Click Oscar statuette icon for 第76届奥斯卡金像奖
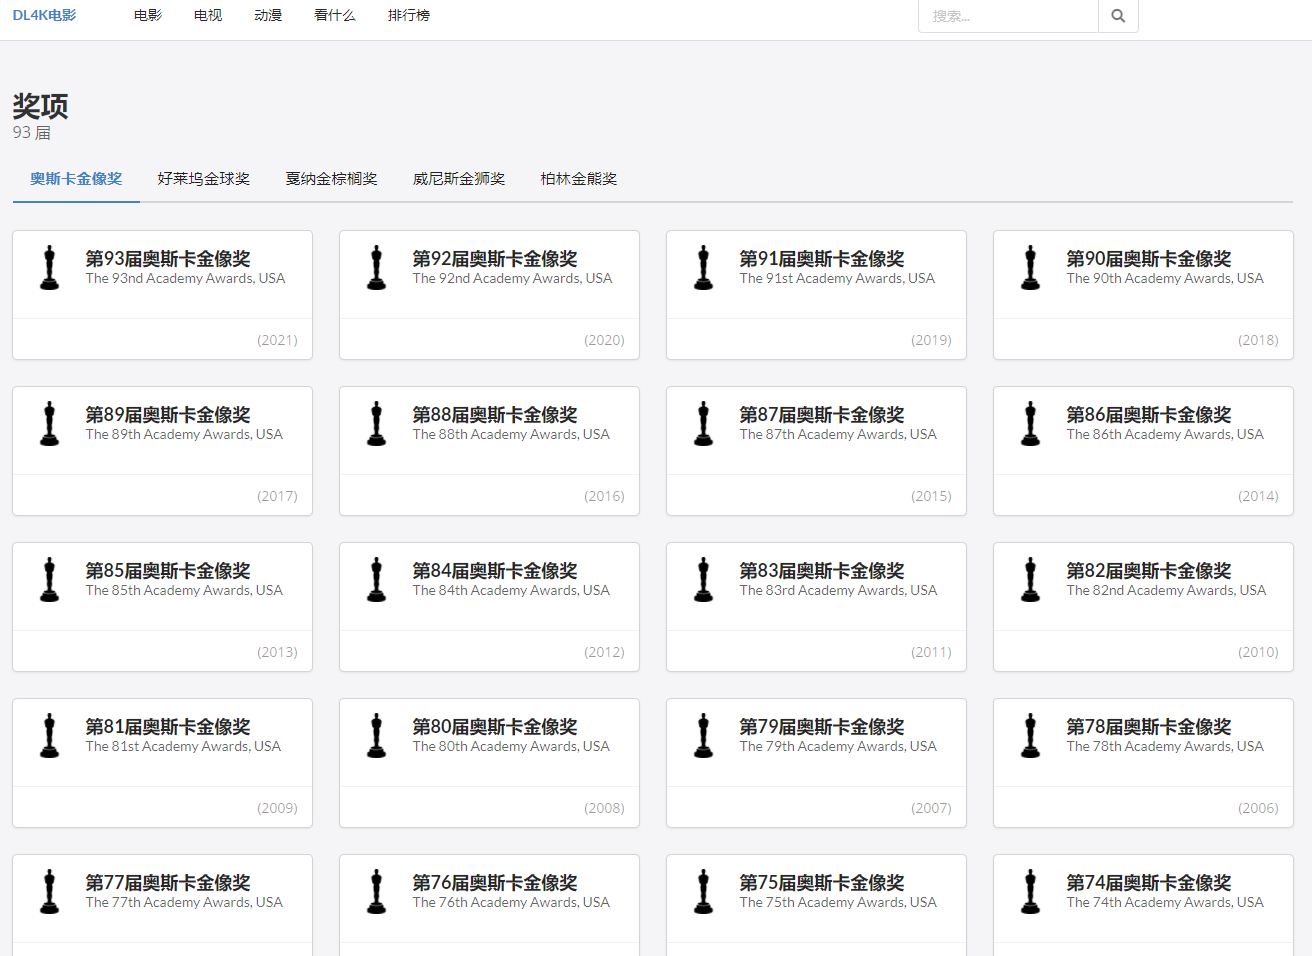The width and height of the screenshot is (1312, 956). click(x=376, y=892)
